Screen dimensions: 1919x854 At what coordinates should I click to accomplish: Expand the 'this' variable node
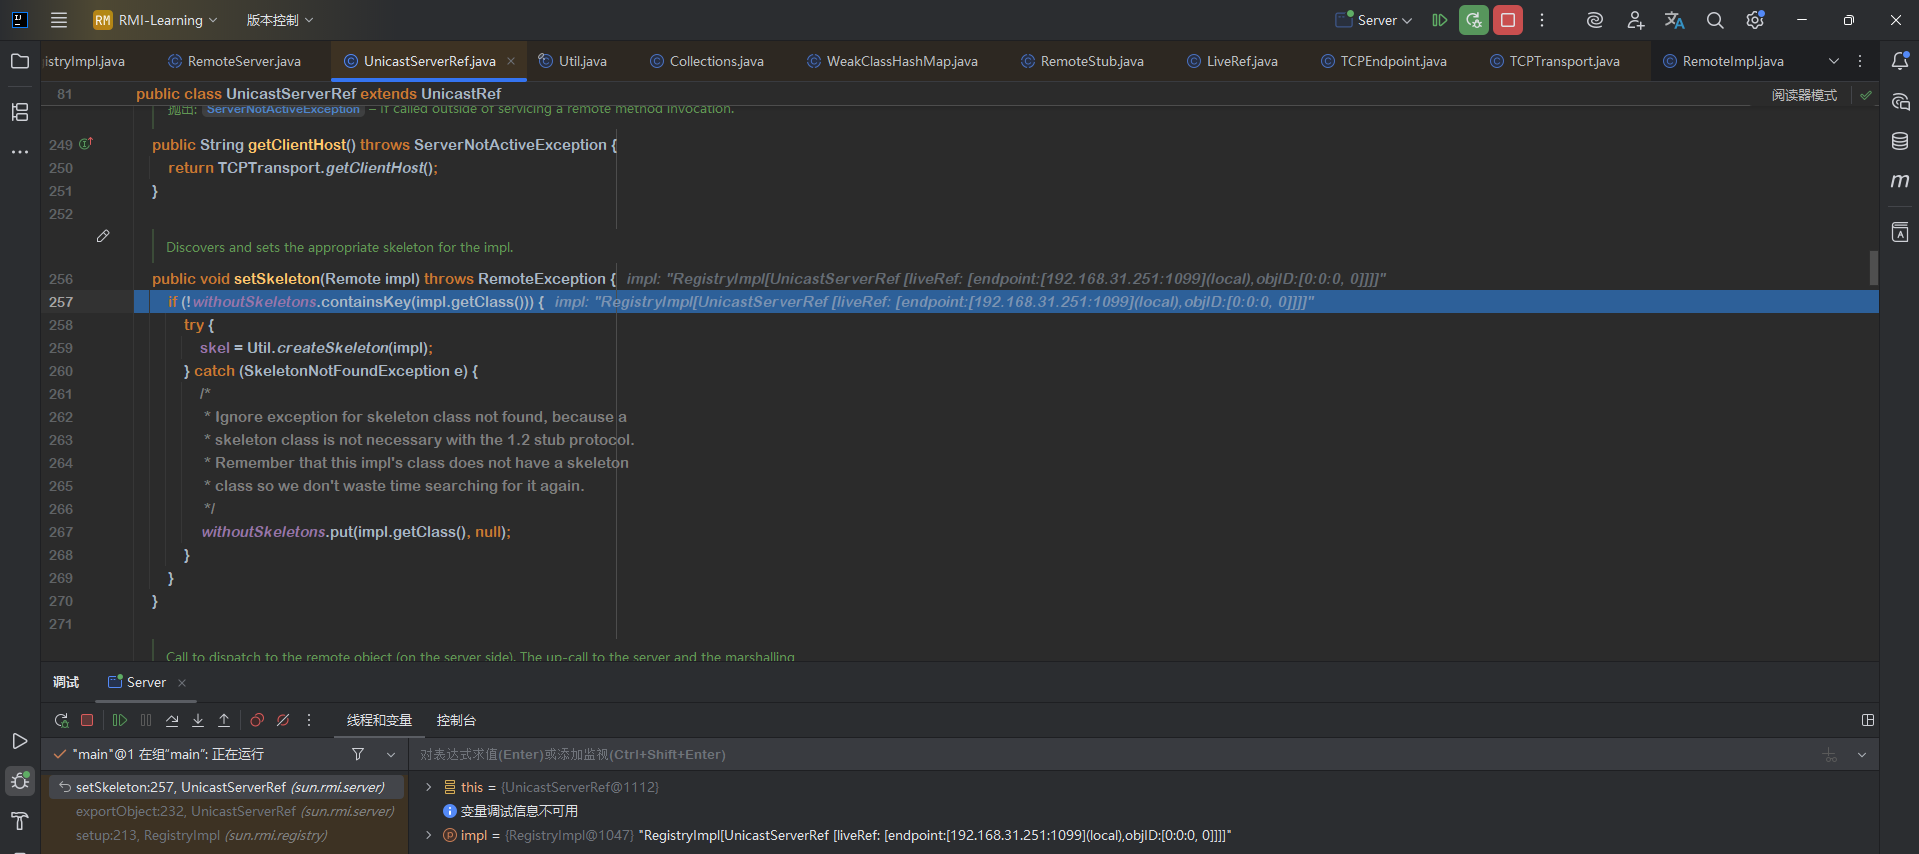click(429, 787)
